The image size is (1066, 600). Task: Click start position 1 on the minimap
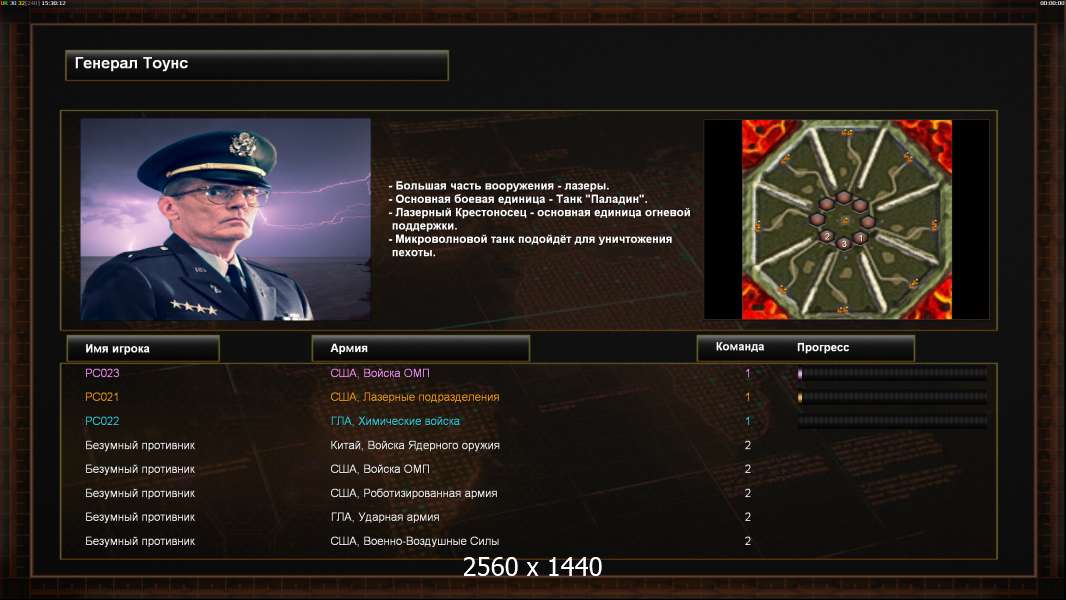tap(861, 238)
